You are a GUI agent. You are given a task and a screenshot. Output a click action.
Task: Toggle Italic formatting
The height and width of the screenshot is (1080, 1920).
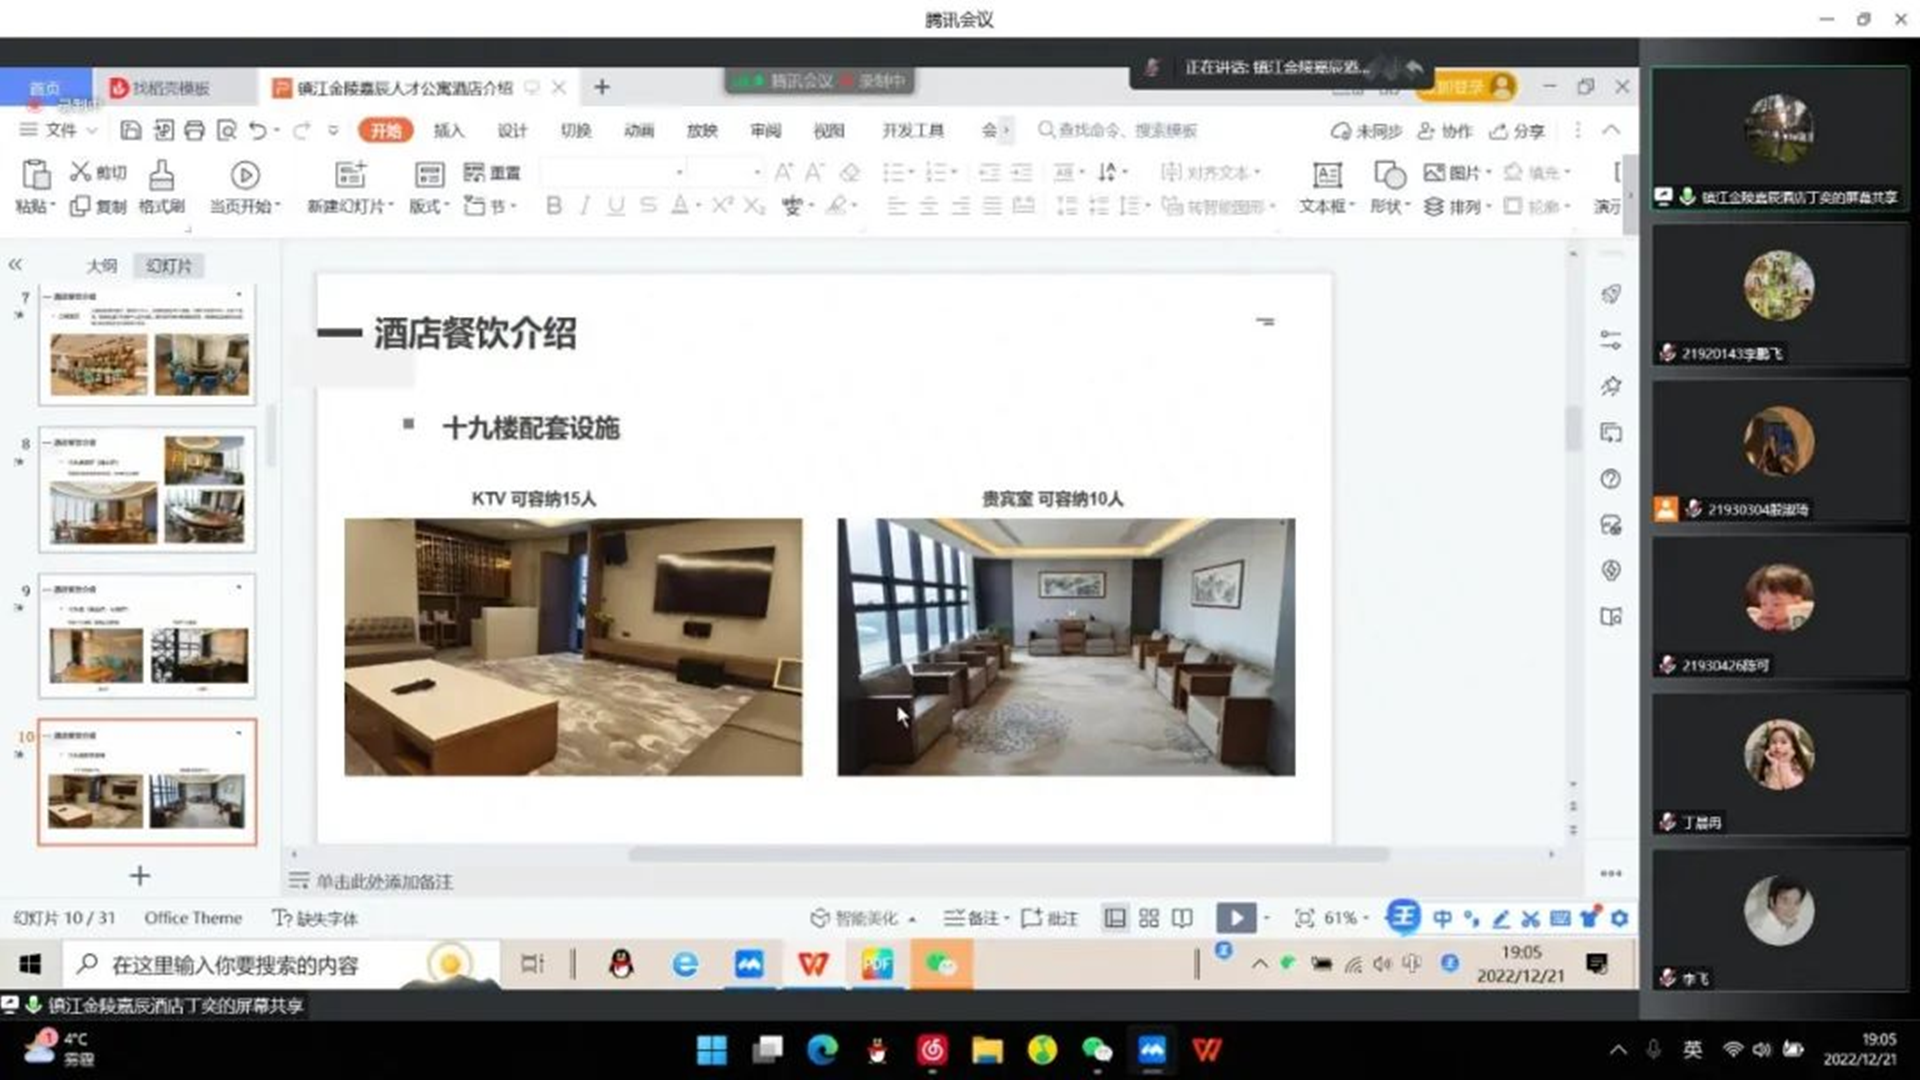coord(585,206)
